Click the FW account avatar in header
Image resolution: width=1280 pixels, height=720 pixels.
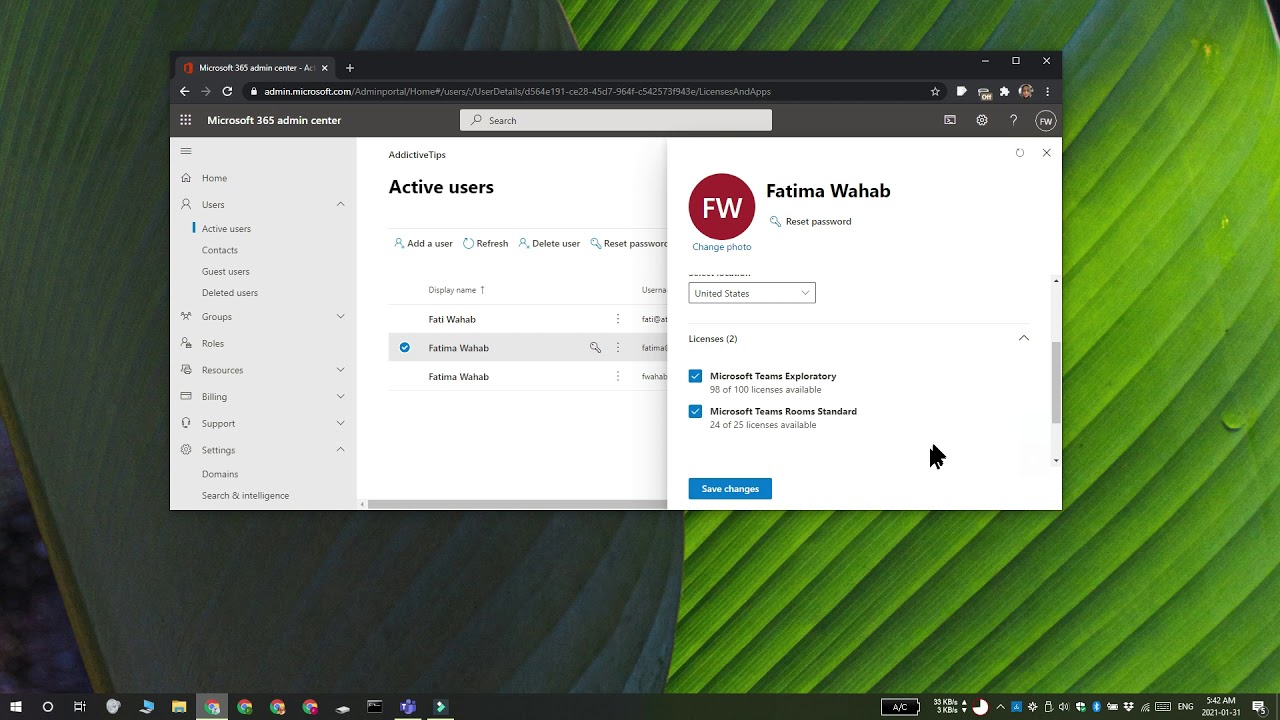click(1046, 121)
